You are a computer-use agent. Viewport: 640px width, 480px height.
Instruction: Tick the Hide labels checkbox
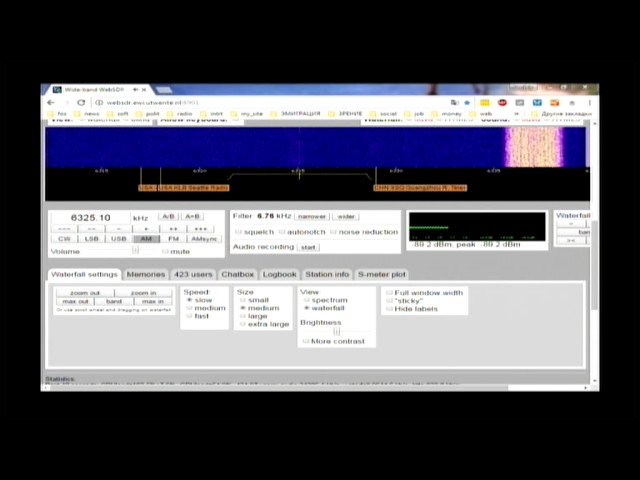pos(389,309)
